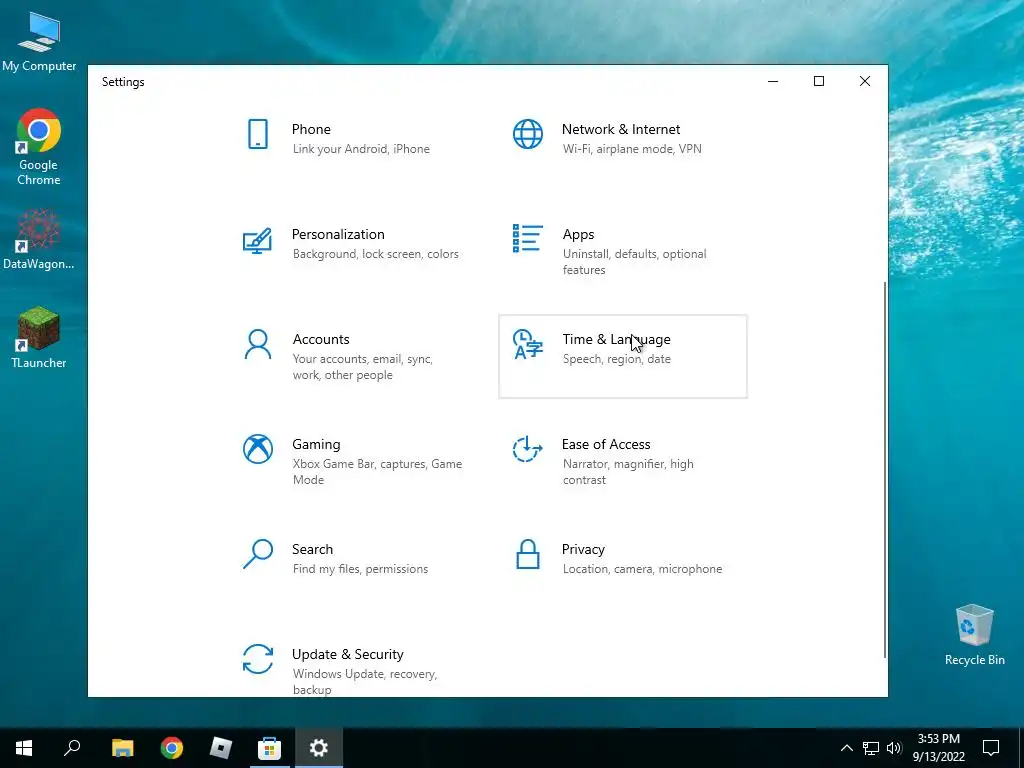The height and width of the screenshot is (768, 1024).
Task: Click "Narrator, magnifier, high contrast" text
Action: (628, 472)
